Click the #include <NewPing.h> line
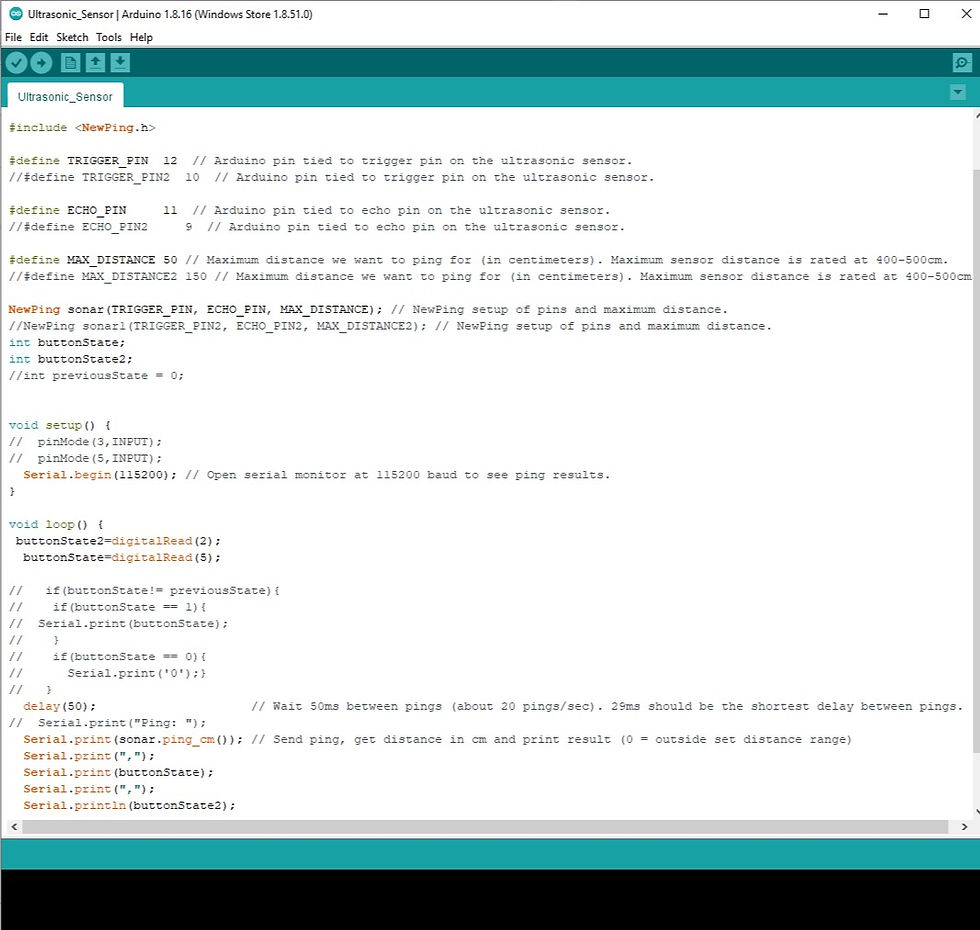Viewport: 980px width, 930px height. [82, 128]
